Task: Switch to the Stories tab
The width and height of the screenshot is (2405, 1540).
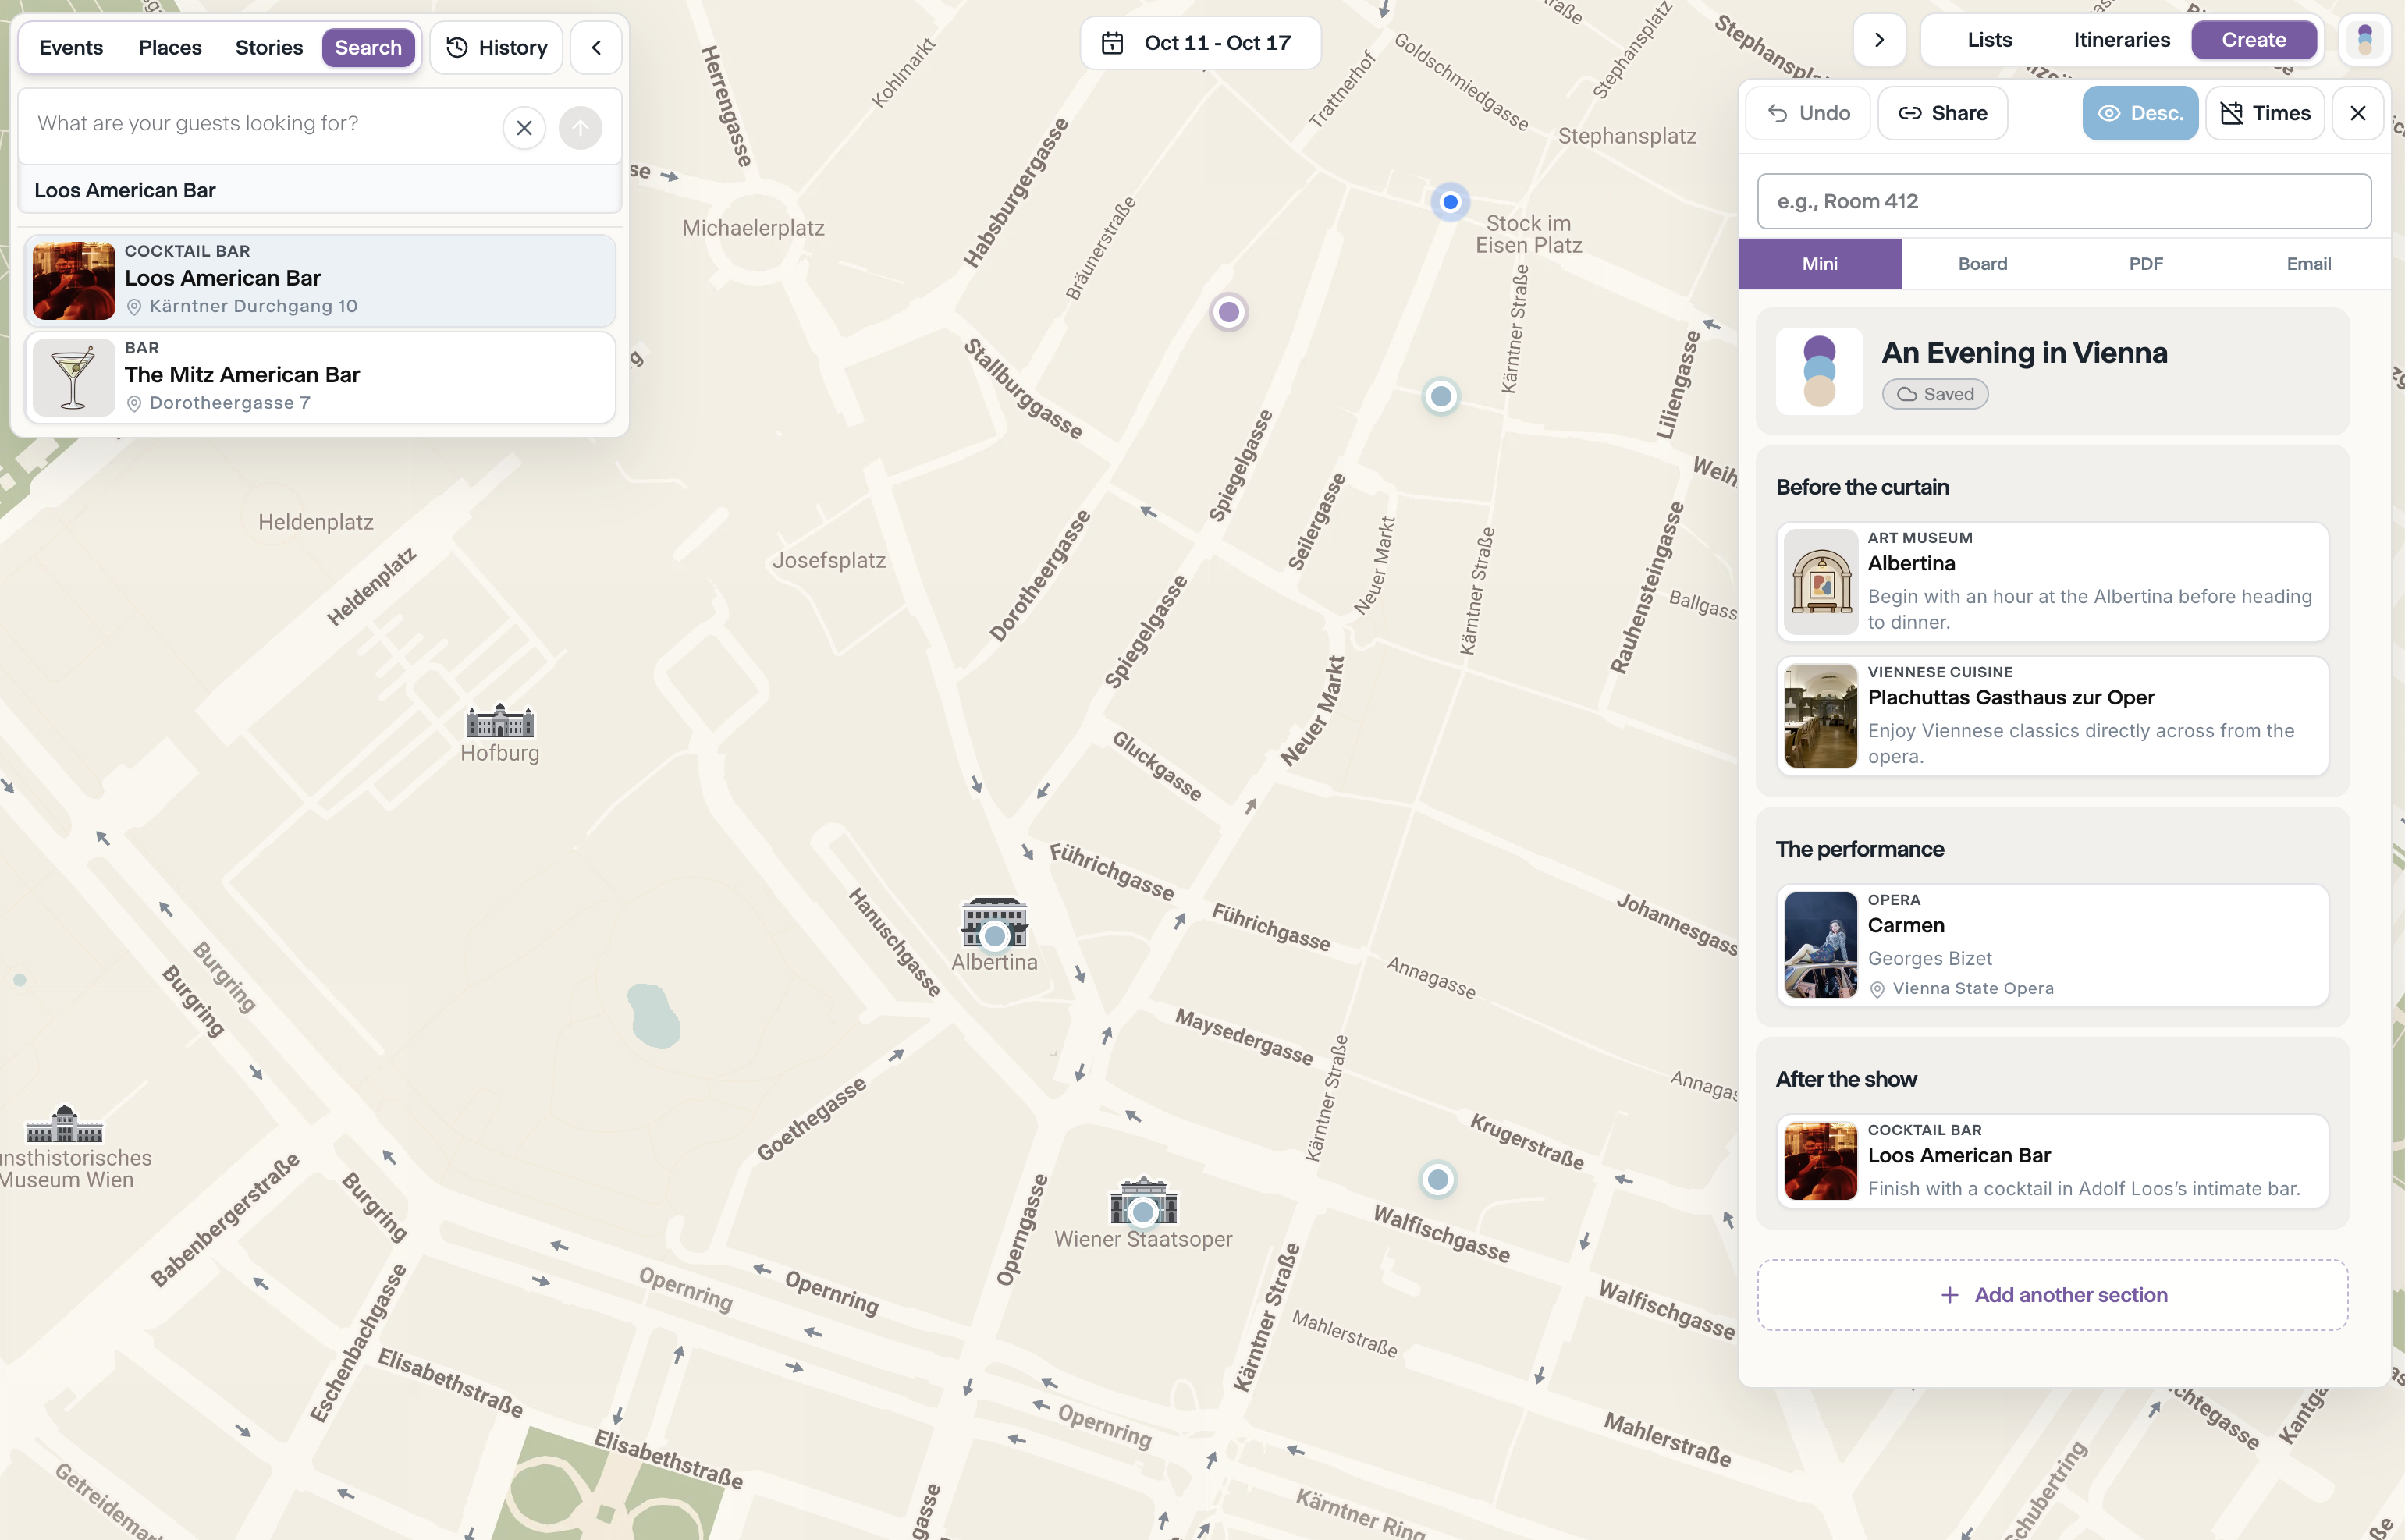Action: [269, 47]
